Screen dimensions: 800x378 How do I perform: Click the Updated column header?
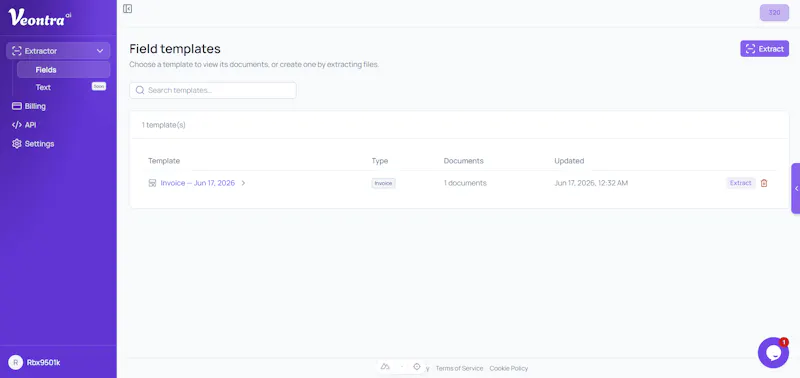click(x=569, y=161)
